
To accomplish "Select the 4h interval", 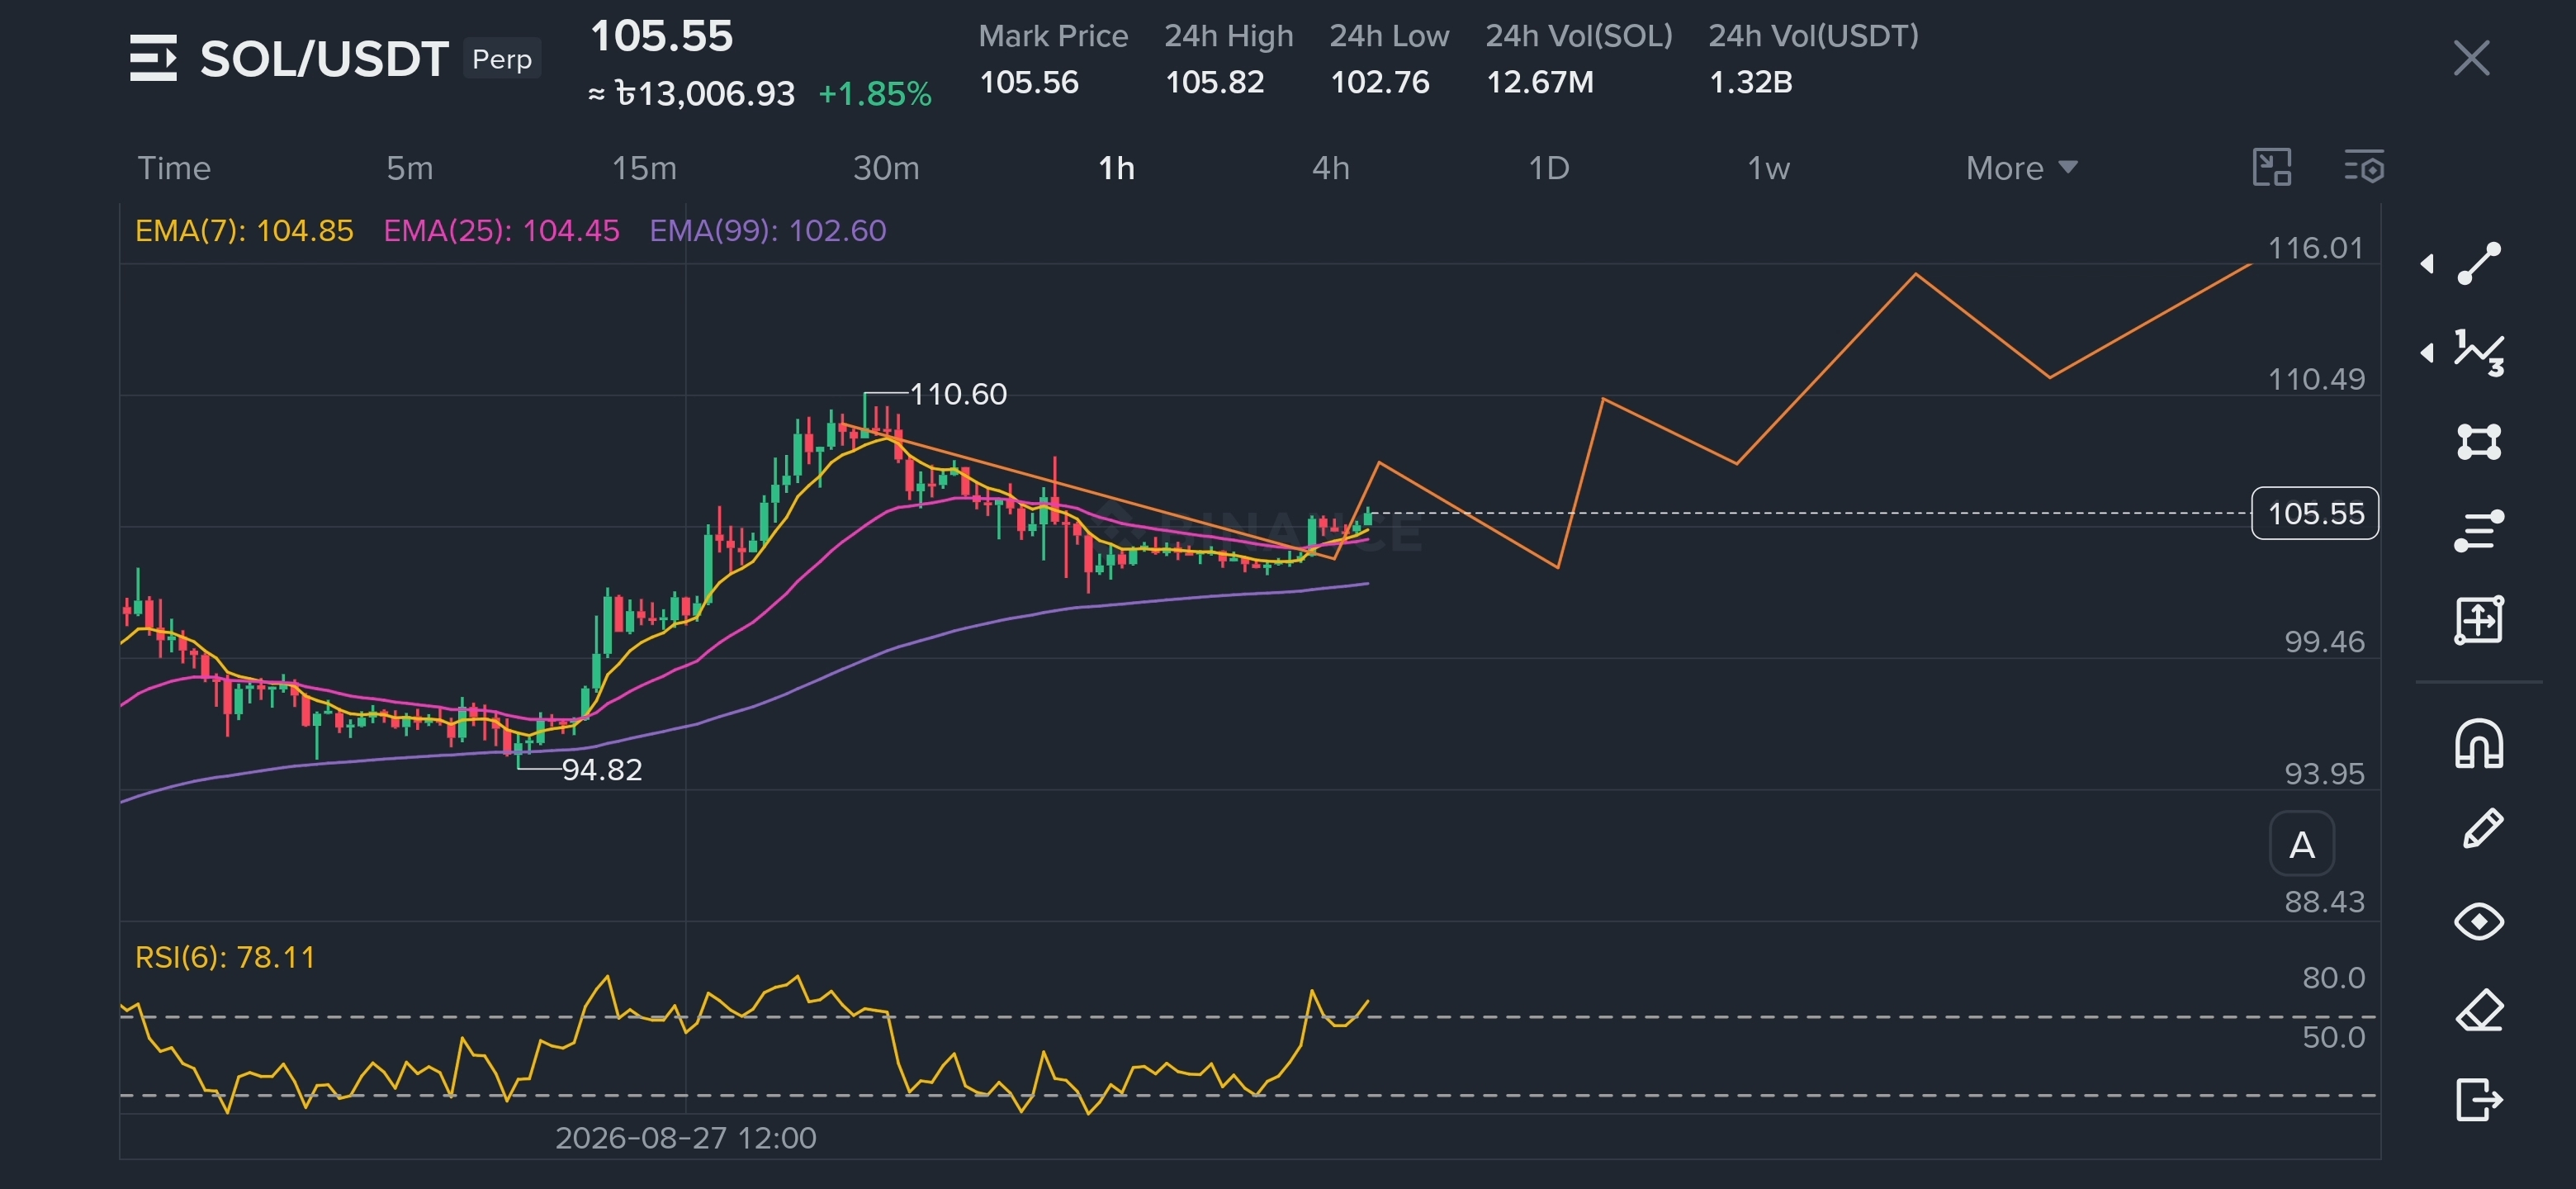I will click(x=1331, y=168).
